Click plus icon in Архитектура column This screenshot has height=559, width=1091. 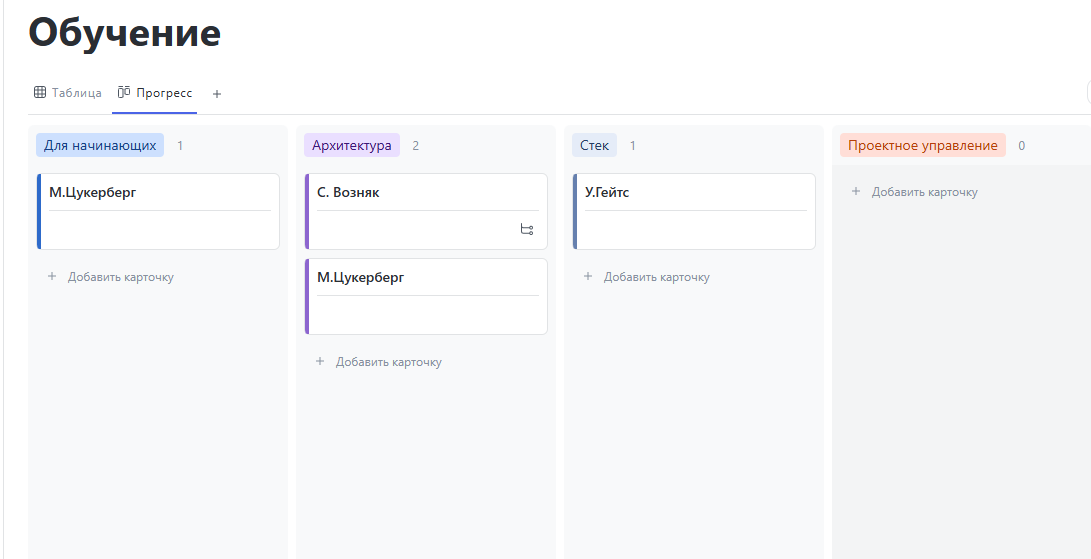[320, 362]
